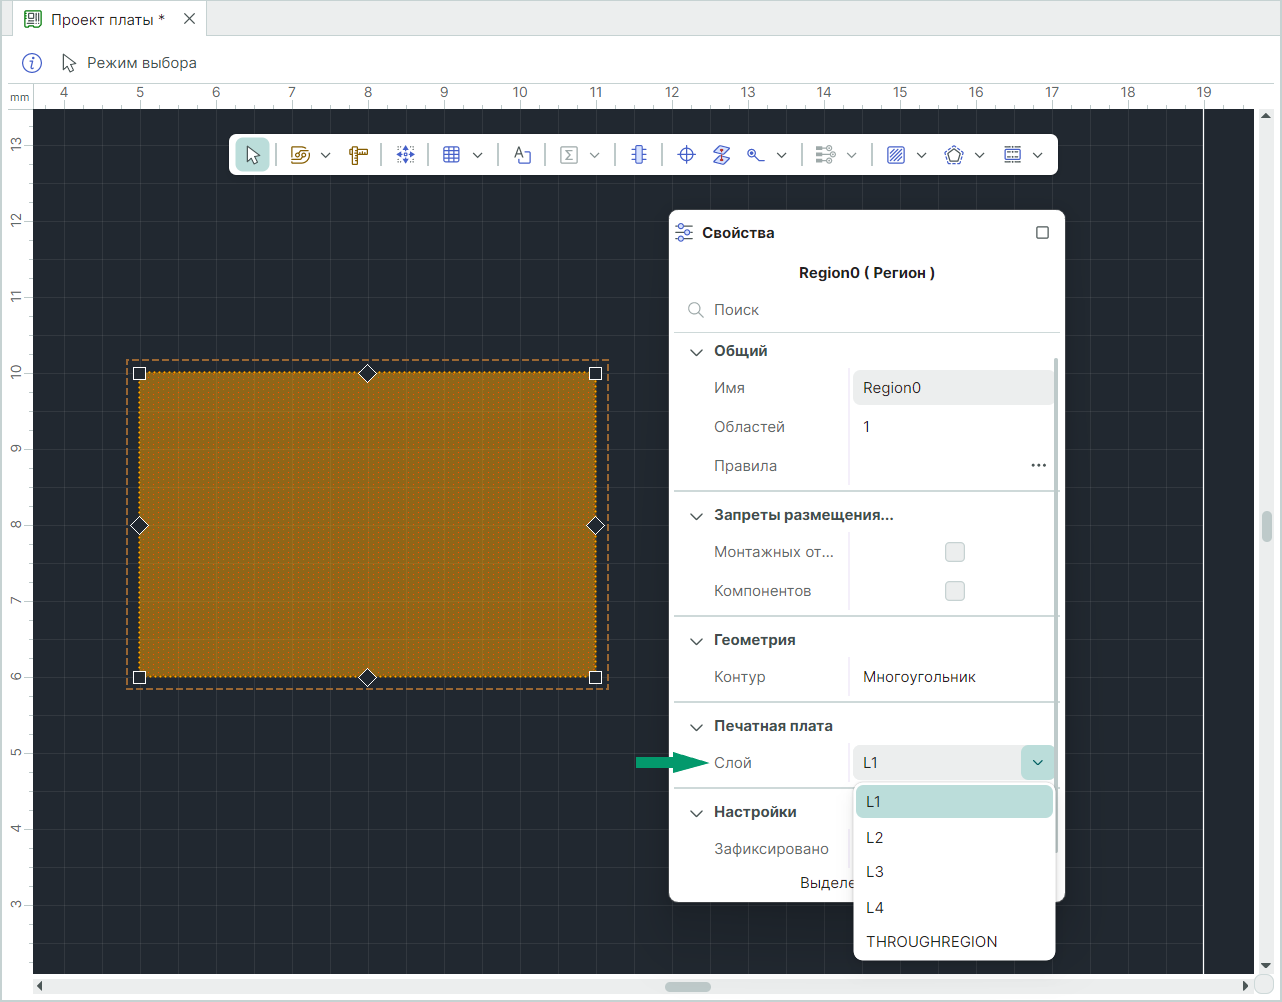This screenshot has height=1002, width=1282.
Task: Open the Правила ellipsis button
Action: [x=1038, y=466]
